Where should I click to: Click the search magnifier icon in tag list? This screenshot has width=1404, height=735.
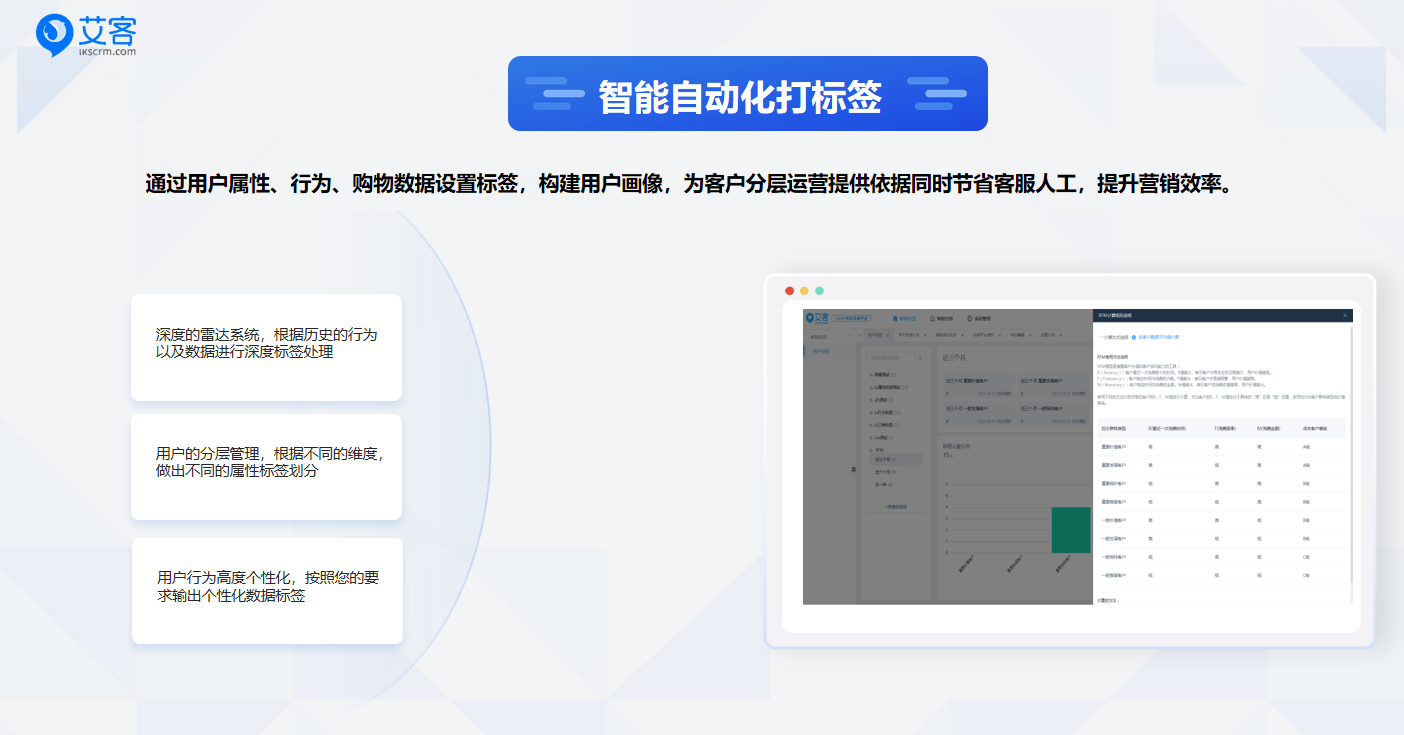[x=920, y=358]
